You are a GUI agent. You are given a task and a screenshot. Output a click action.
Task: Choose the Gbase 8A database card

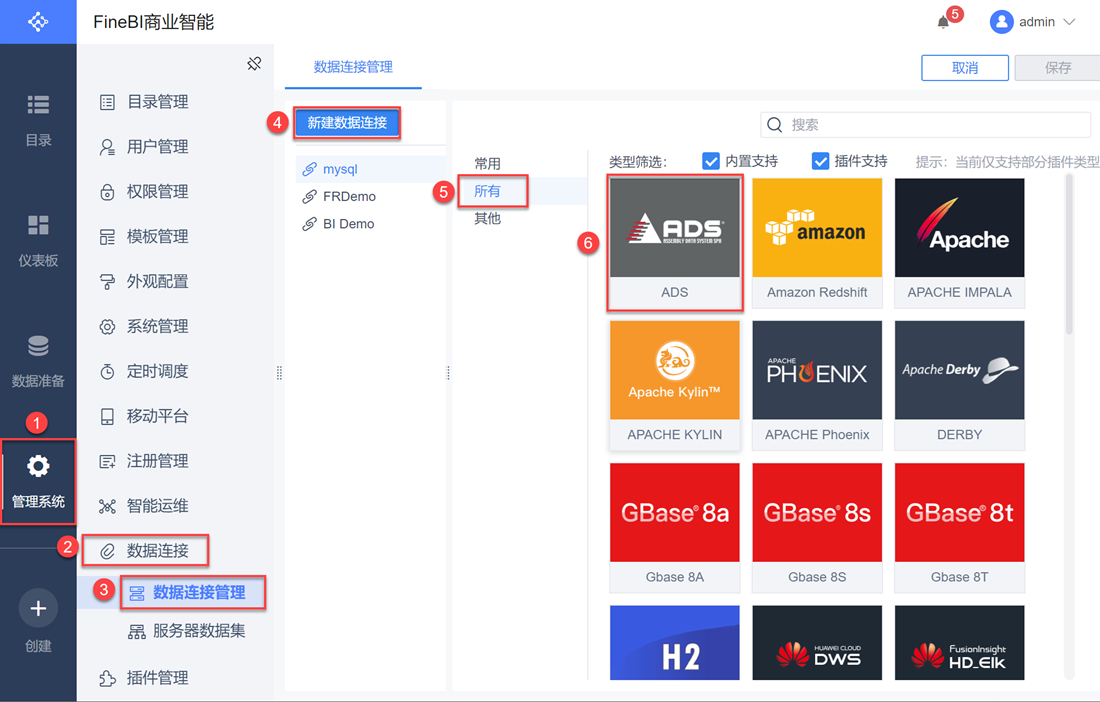point(675,527)
